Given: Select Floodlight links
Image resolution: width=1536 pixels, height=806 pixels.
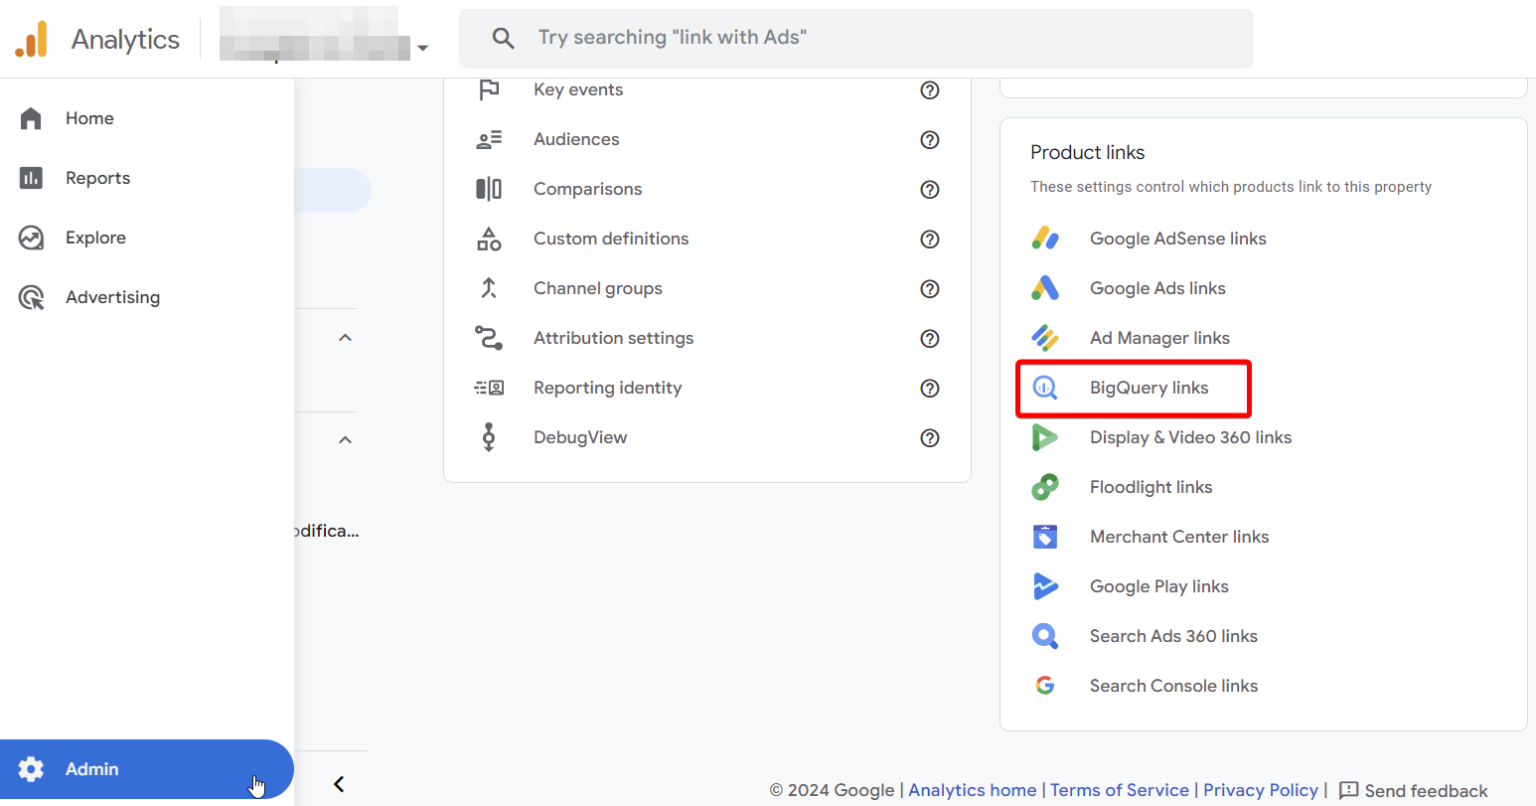Looking at the screenshot, I should point(1150,487).
